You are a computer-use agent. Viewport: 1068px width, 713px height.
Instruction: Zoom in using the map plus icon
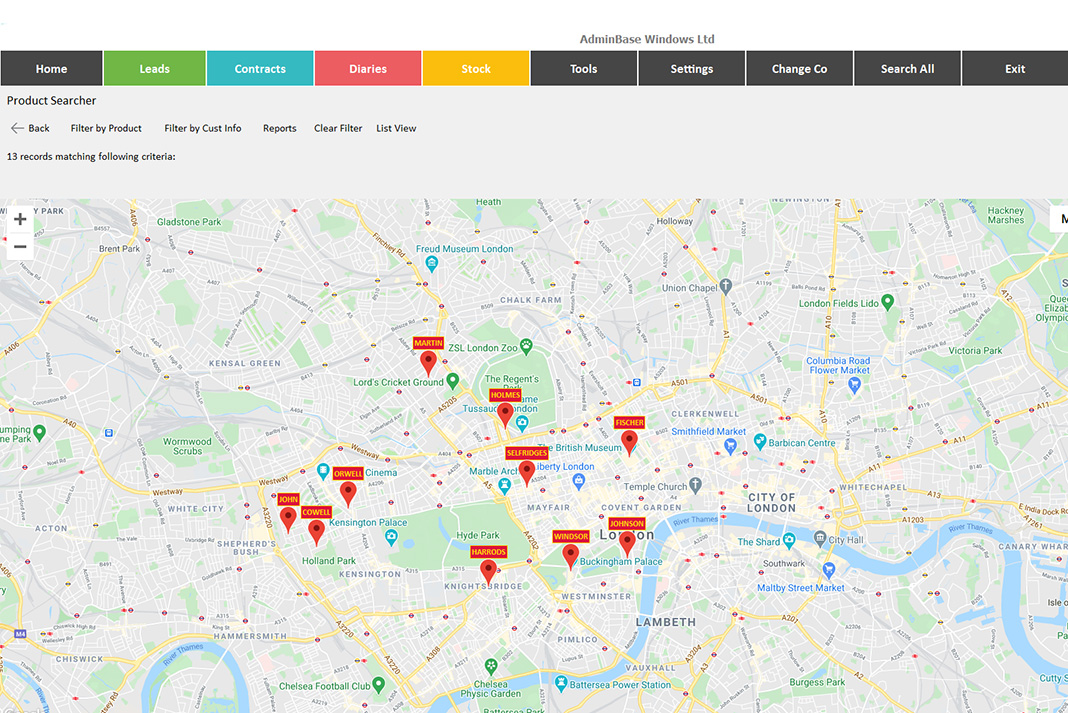pos(20,218)
